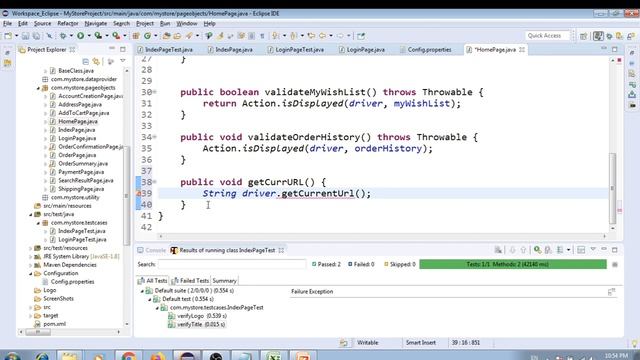Viewport: 640px width, 360px height.
Task: Collapse the com.mystore.pageobjects package
Action: [x=38, y=88]
